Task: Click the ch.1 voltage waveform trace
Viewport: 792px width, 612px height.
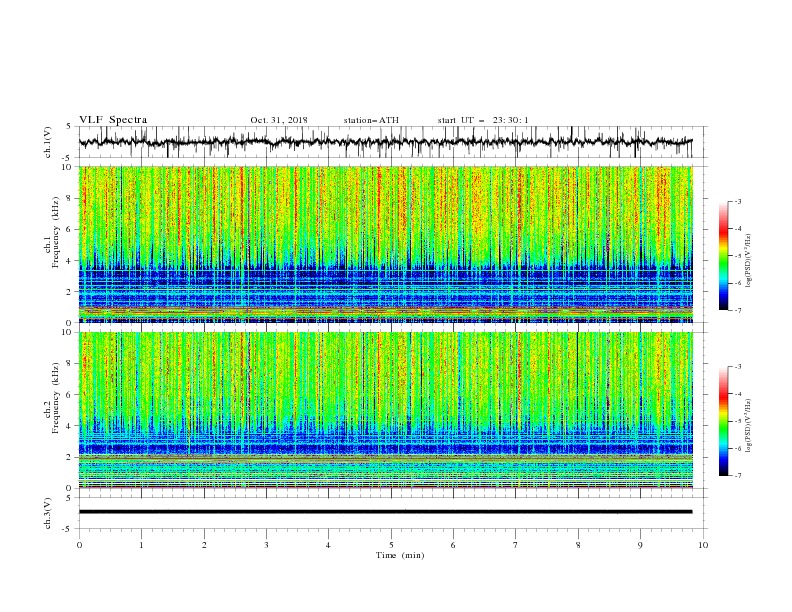Action: point(385,142)
